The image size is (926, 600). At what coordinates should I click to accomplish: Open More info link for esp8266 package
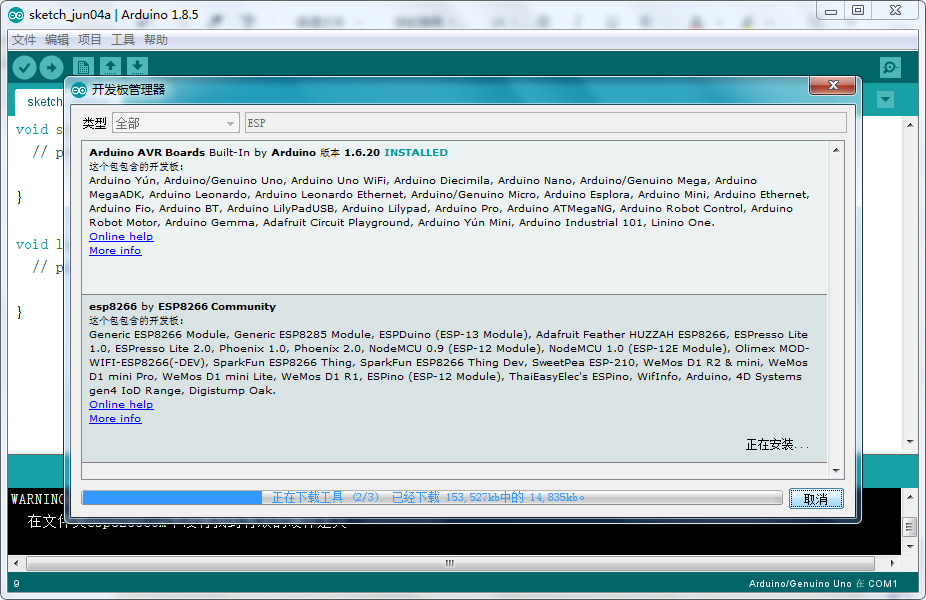[115, 419]
